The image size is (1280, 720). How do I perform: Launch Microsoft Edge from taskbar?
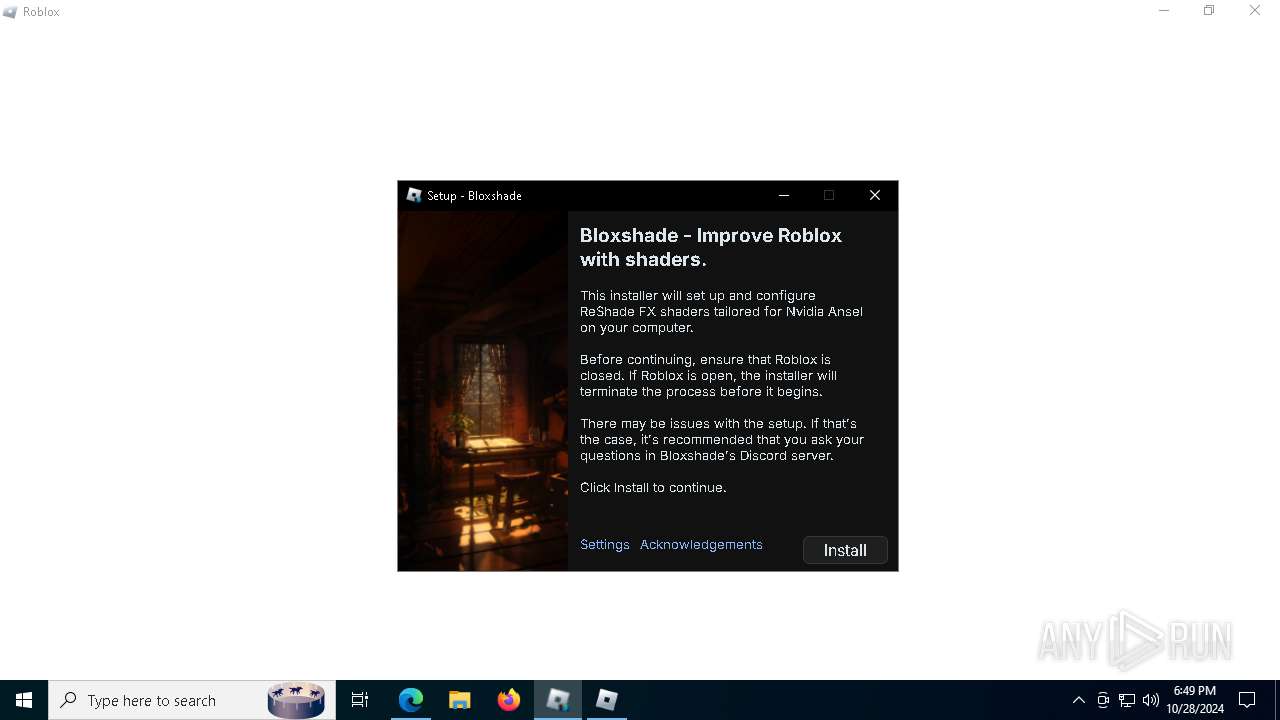pyautogui.click(x=411, y=700)
